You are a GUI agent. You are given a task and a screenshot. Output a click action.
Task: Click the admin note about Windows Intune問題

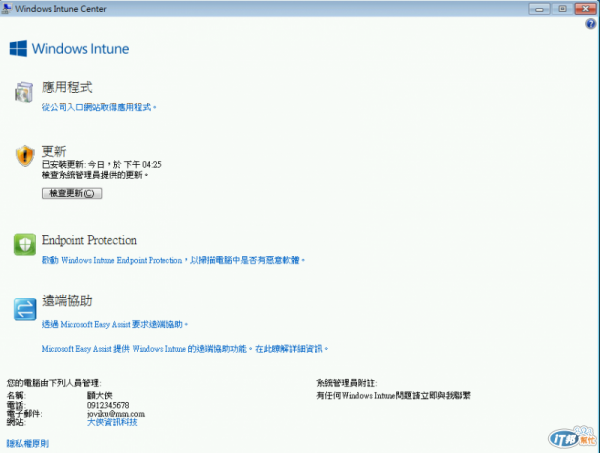pyautogui.click(x=393, y=396)
